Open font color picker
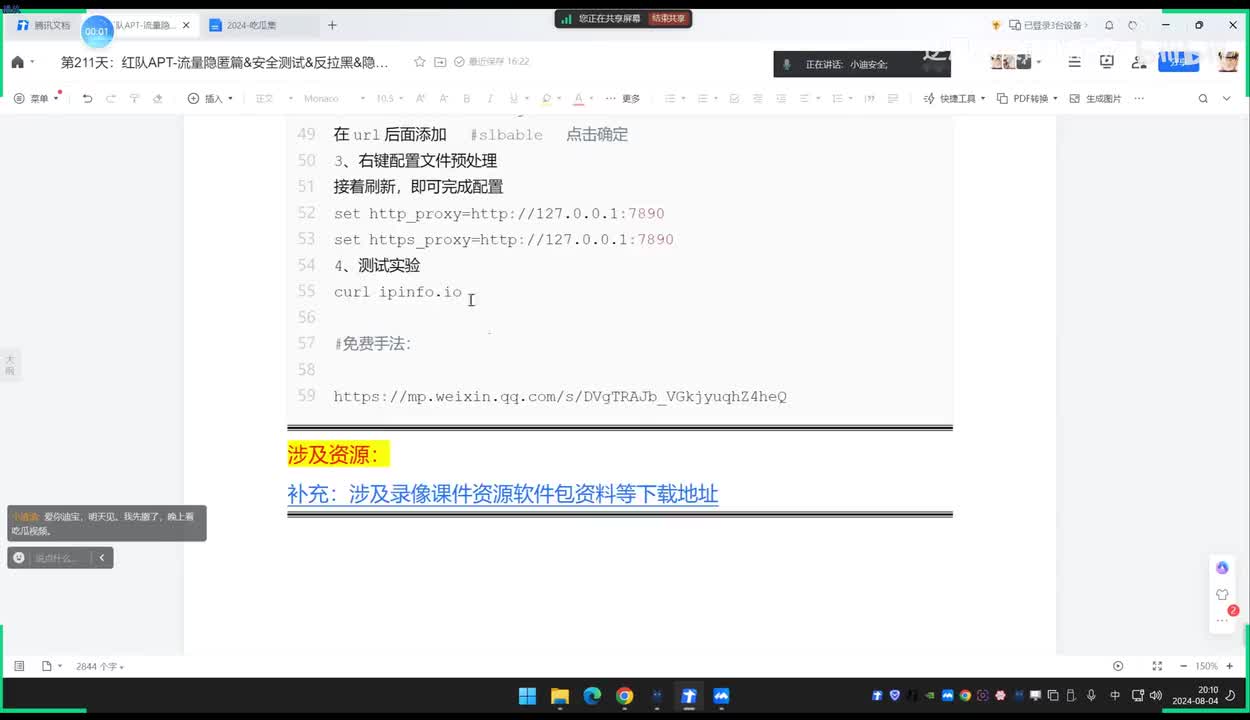The height and width of the screenshot is (720, 1250). 580,98
